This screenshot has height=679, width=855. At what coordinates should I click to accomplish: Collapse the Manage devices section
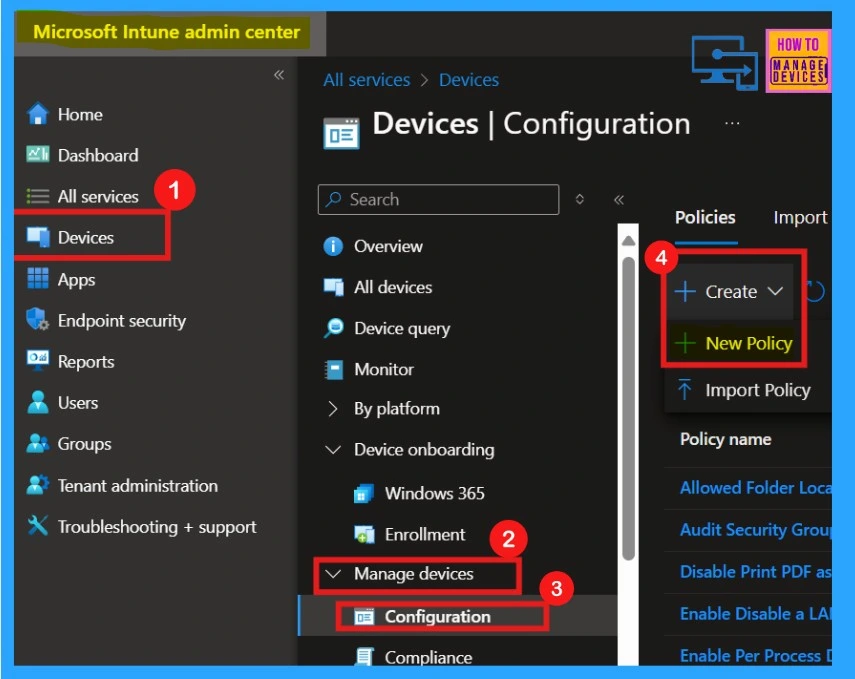(333, 574)
